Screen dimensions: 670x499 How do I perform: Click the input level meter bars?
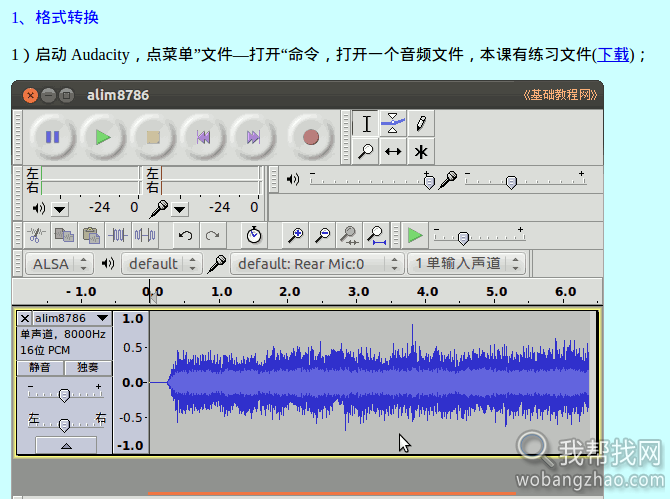pos(210,181)
